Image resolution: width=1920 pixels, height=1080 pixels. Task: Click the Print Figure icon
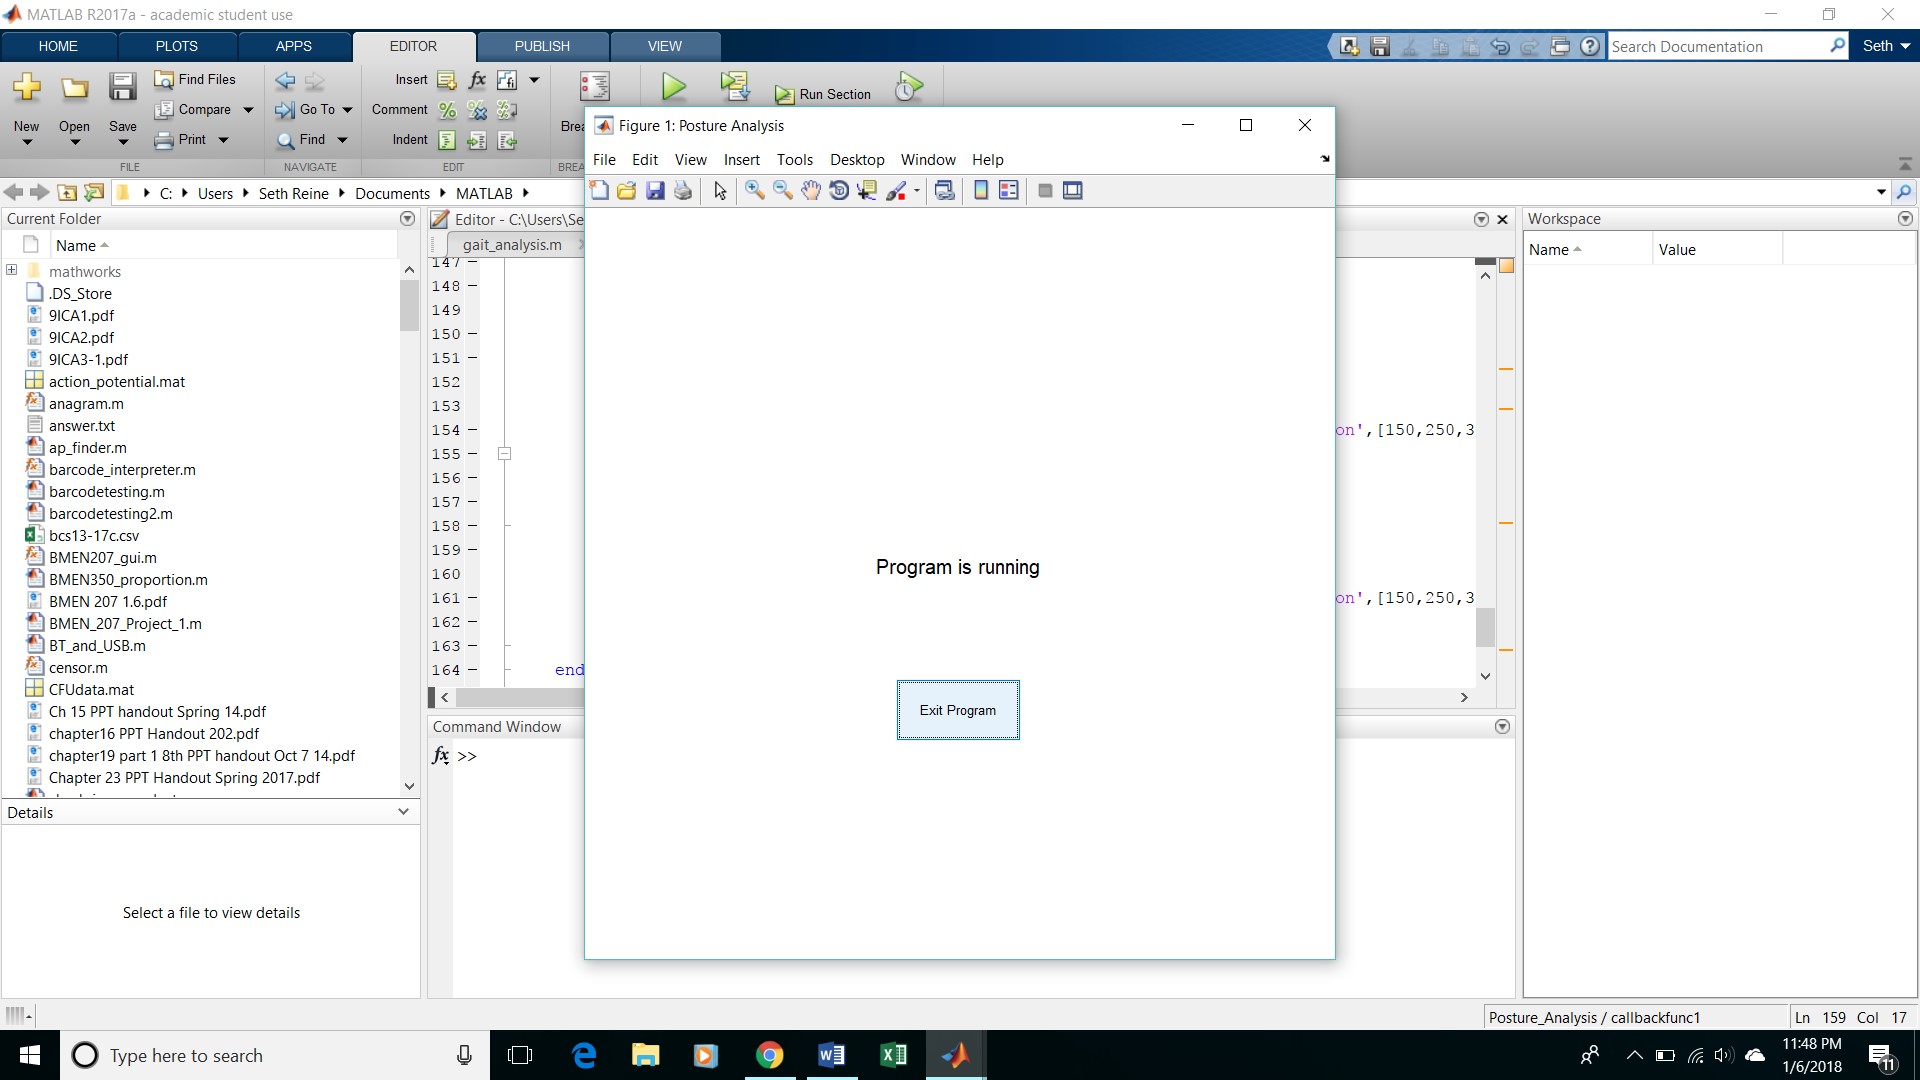[683, 191]
